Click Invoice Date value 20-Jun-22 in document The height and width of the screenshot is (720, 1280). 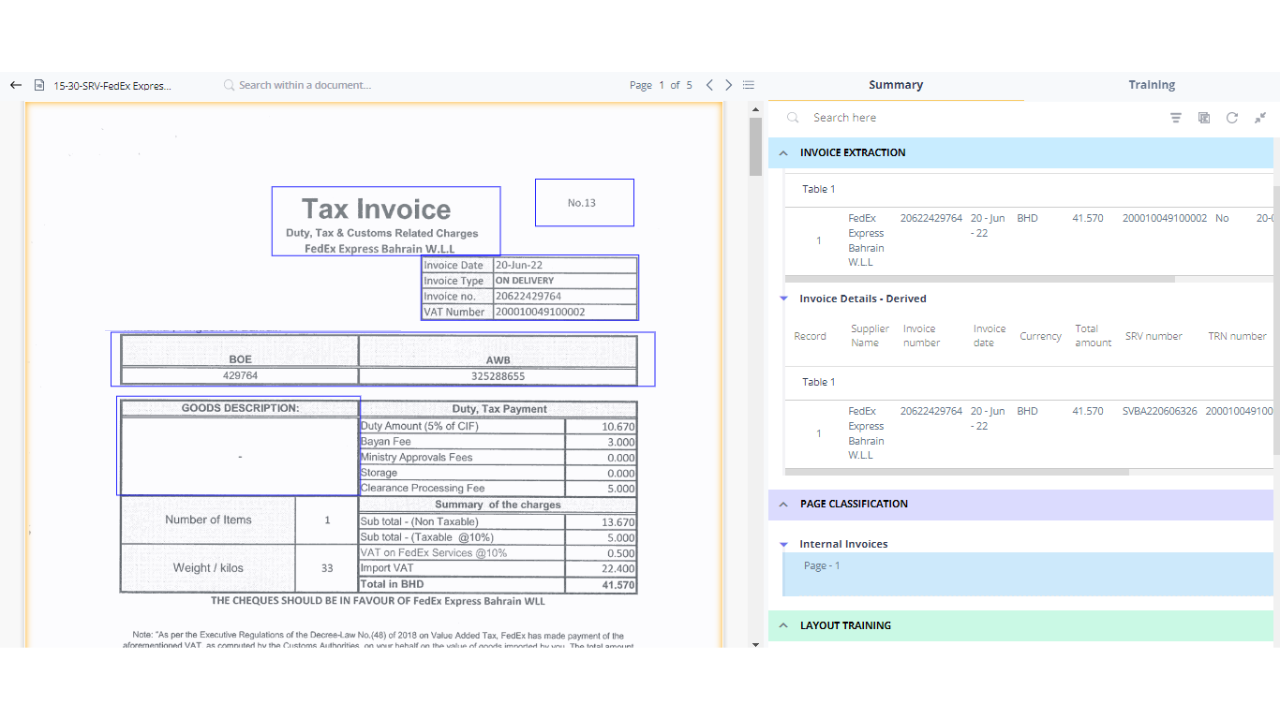tap(519, 266)
